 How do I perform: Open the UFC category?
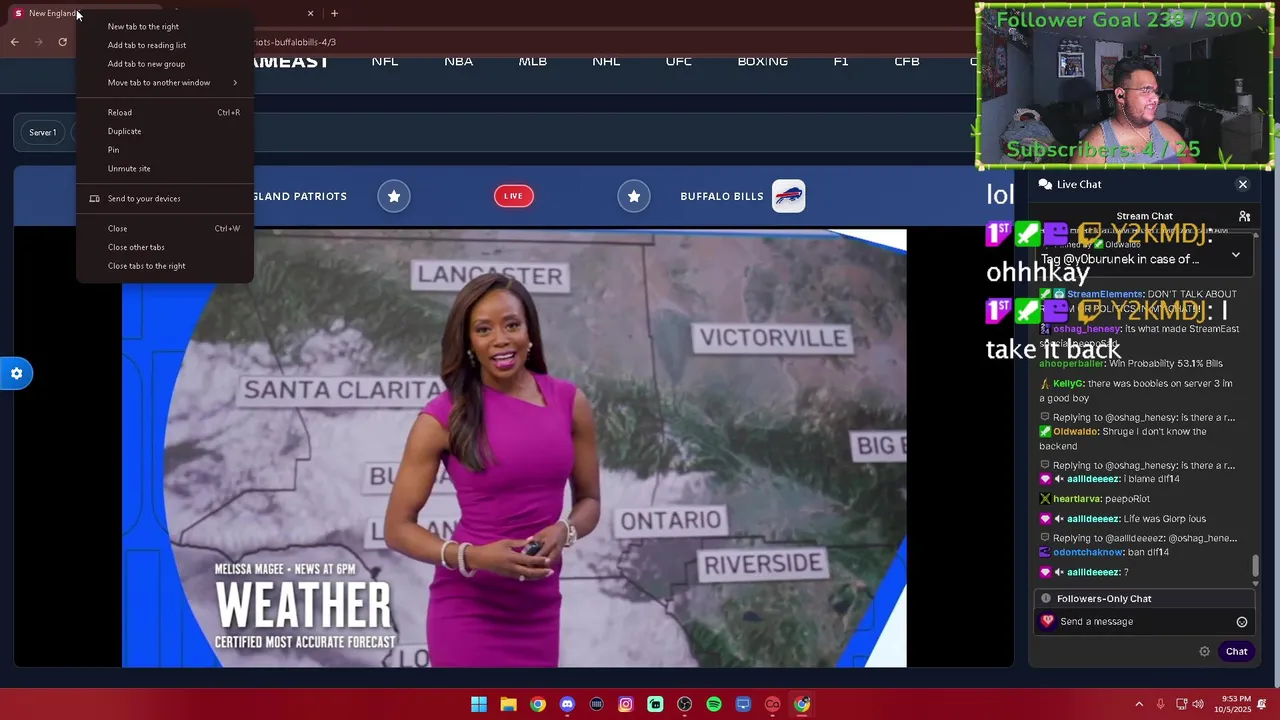pyautogui.click(x=679, y=61)
